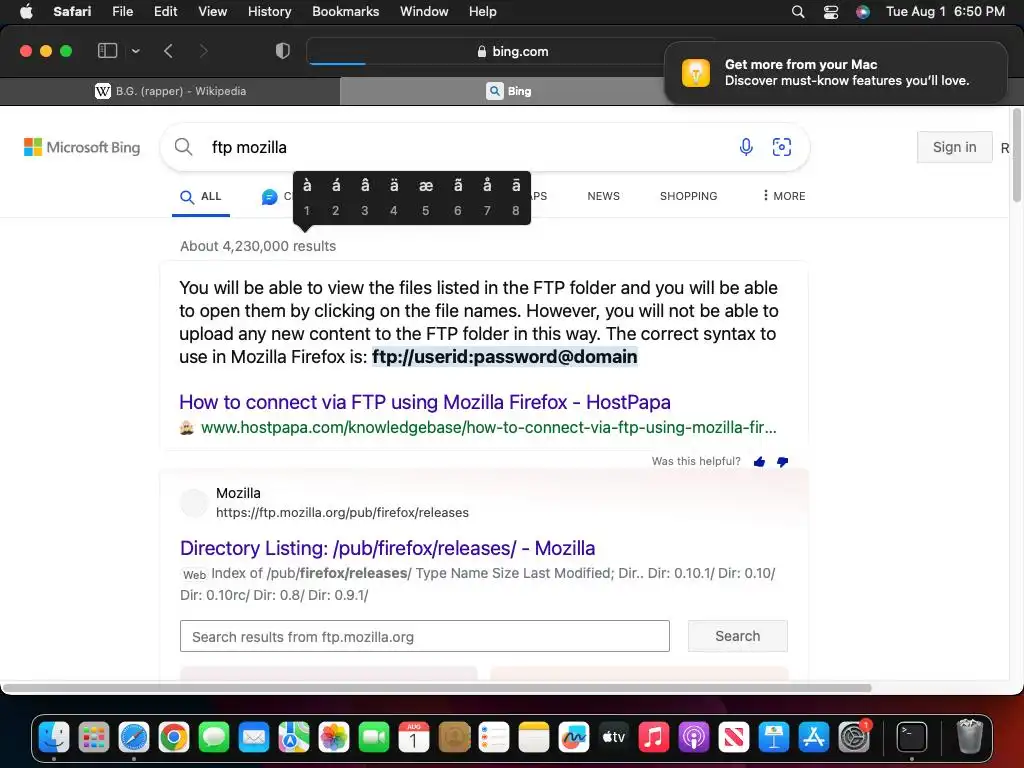Viewport: 1024px width, 768px height.
Task: Click the www.hostpapa.com knowledgebase URL
Action: pyautogui.click(x=488, y=428)
